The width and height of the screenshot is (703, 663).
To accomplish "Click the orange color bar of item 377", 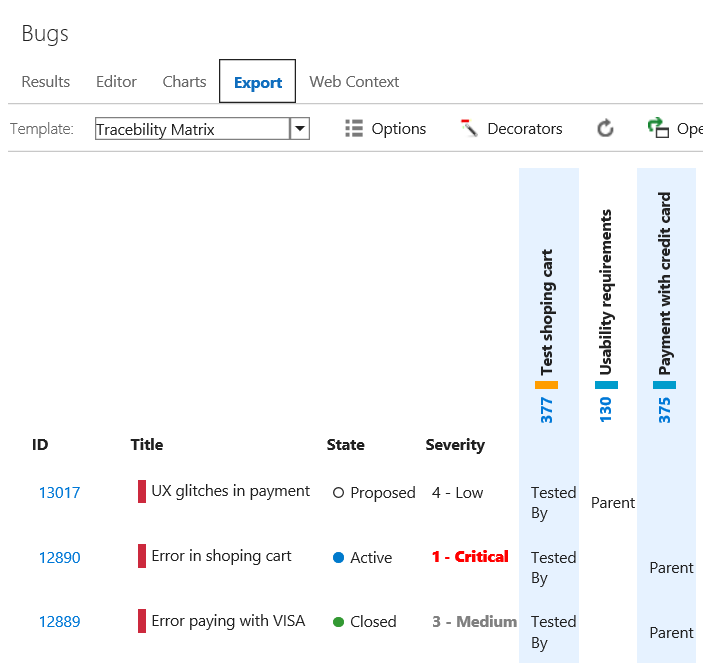I will (x=547, y=385).
